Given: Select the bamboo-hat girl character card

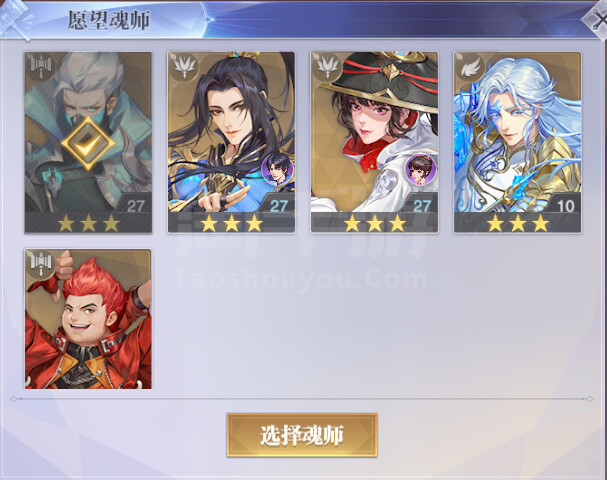Looking at the screenshot, I should tap(374, 142).
